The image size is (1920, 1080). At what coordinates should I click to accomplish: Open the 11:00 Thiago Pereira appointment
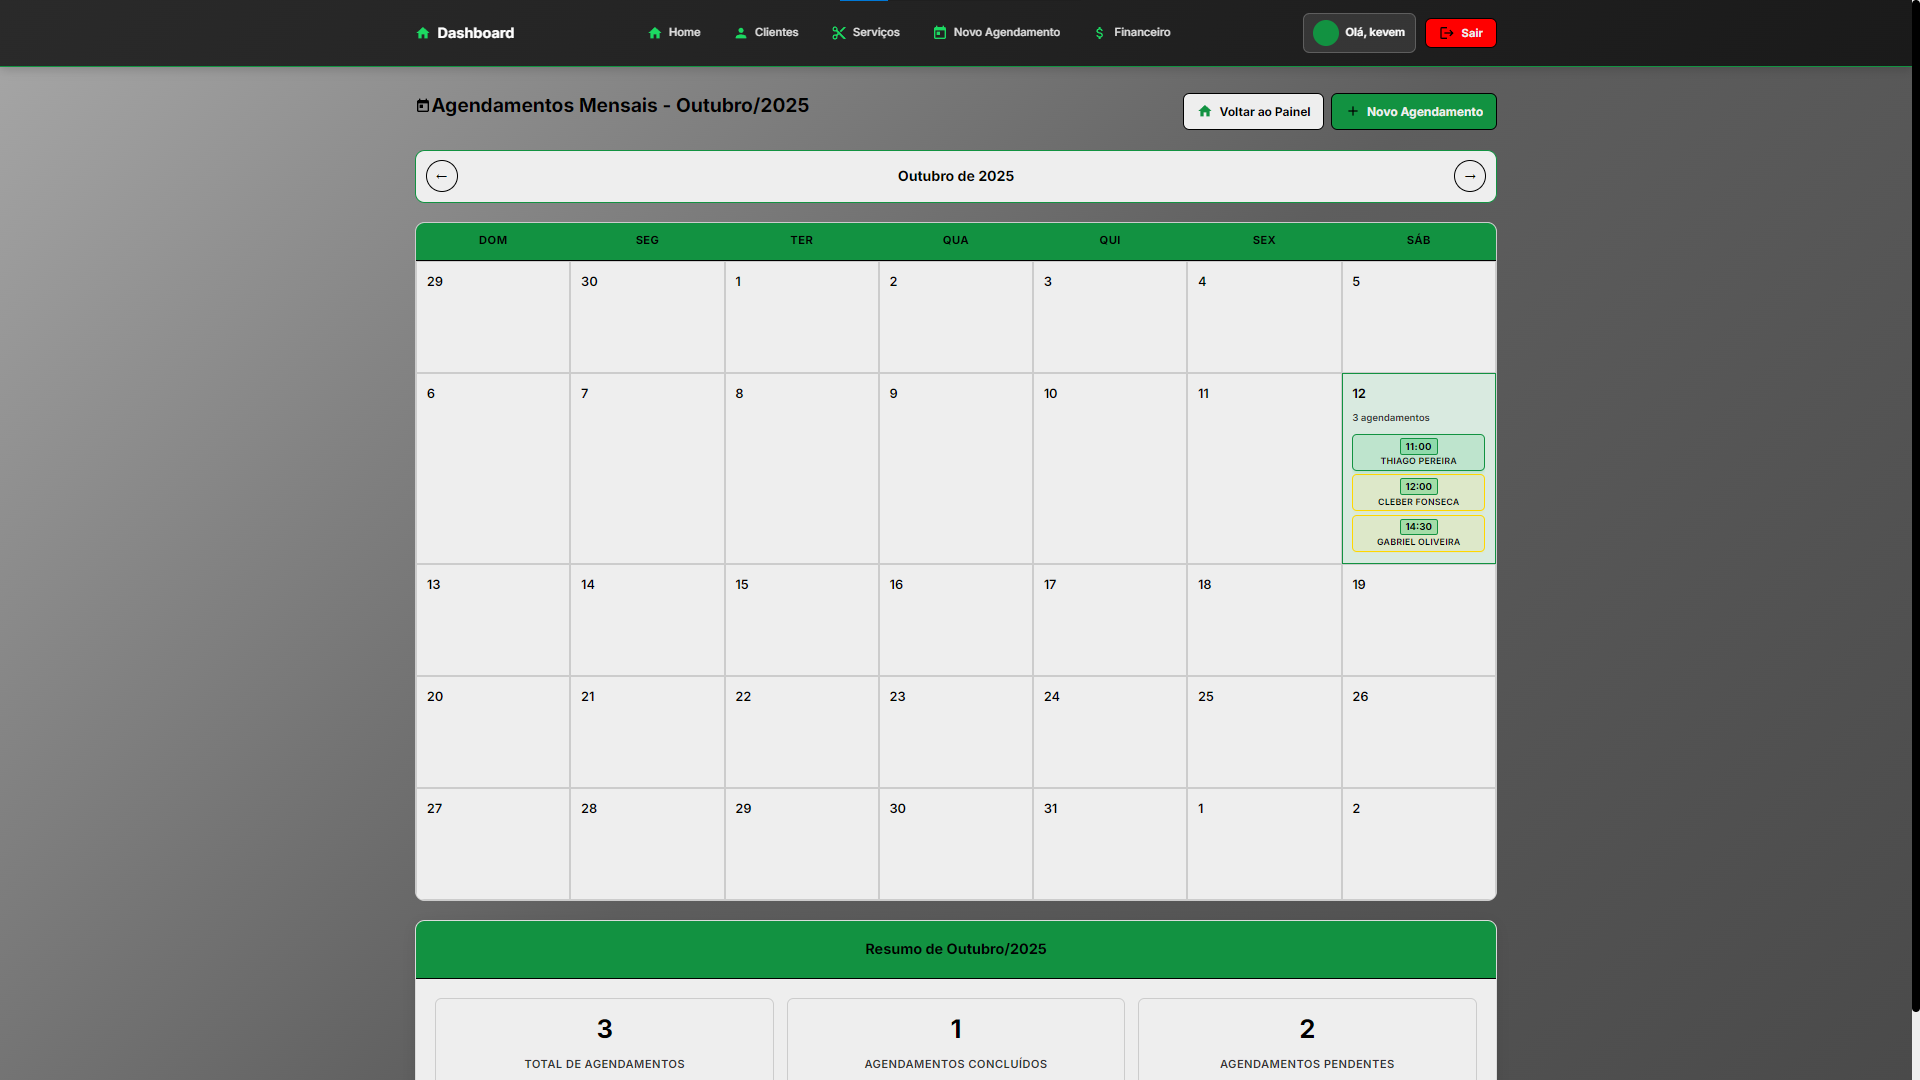pyautogui.click(x=1418, y=453)
